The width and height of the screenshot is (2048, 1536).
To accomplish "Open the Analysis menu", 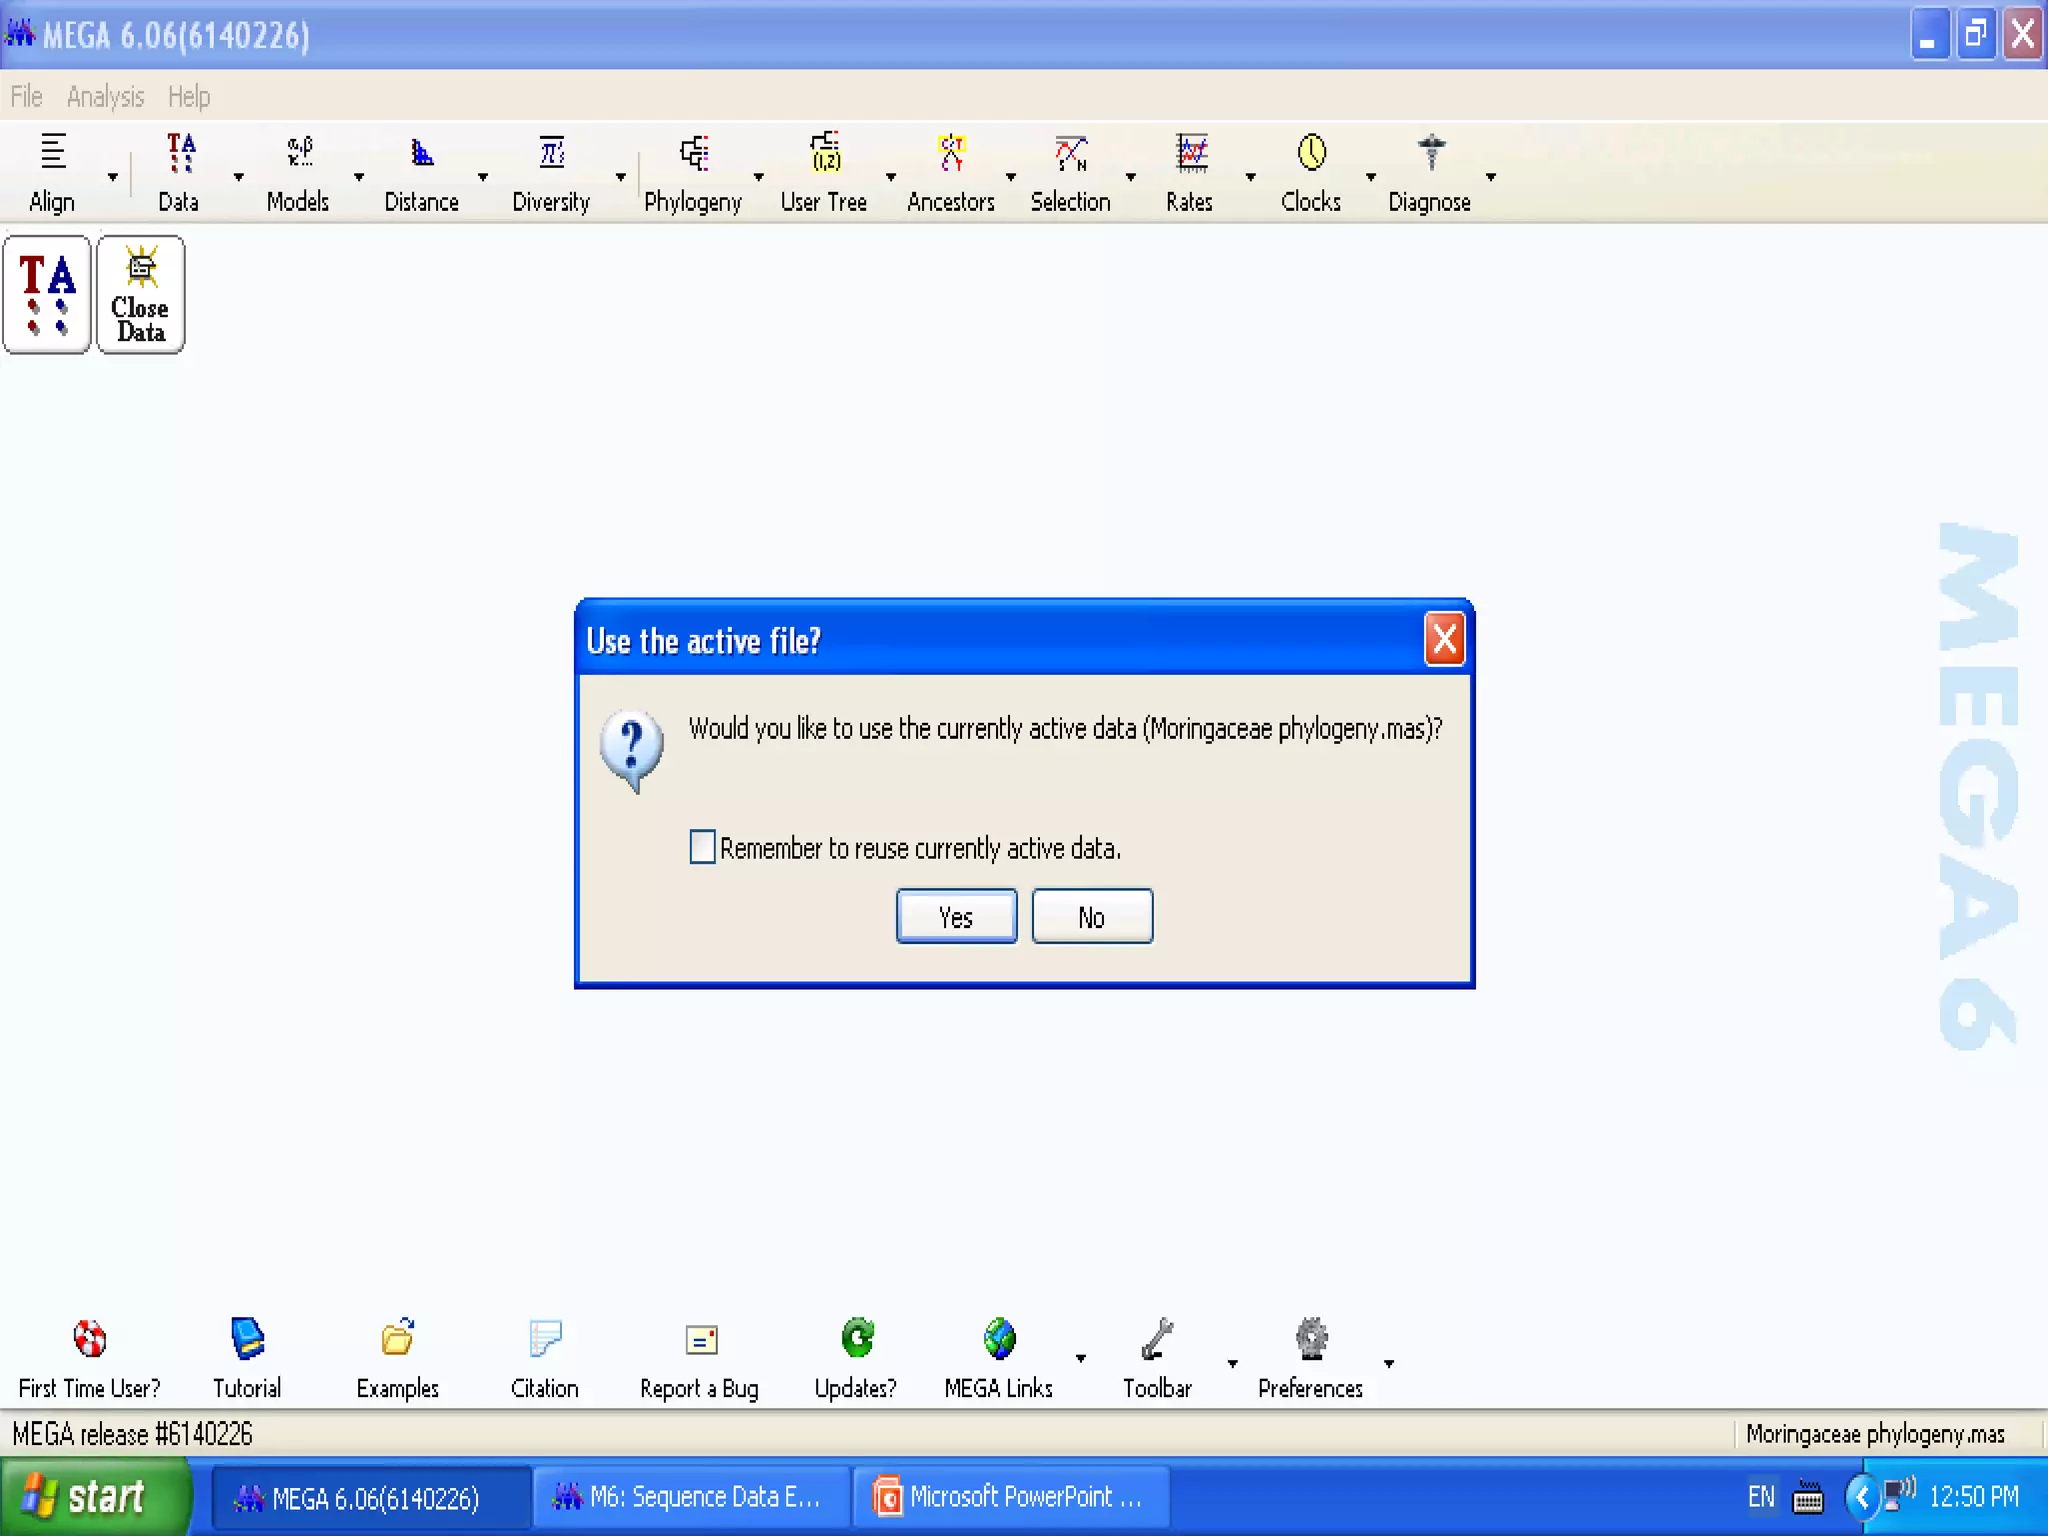I will point(105,97).
